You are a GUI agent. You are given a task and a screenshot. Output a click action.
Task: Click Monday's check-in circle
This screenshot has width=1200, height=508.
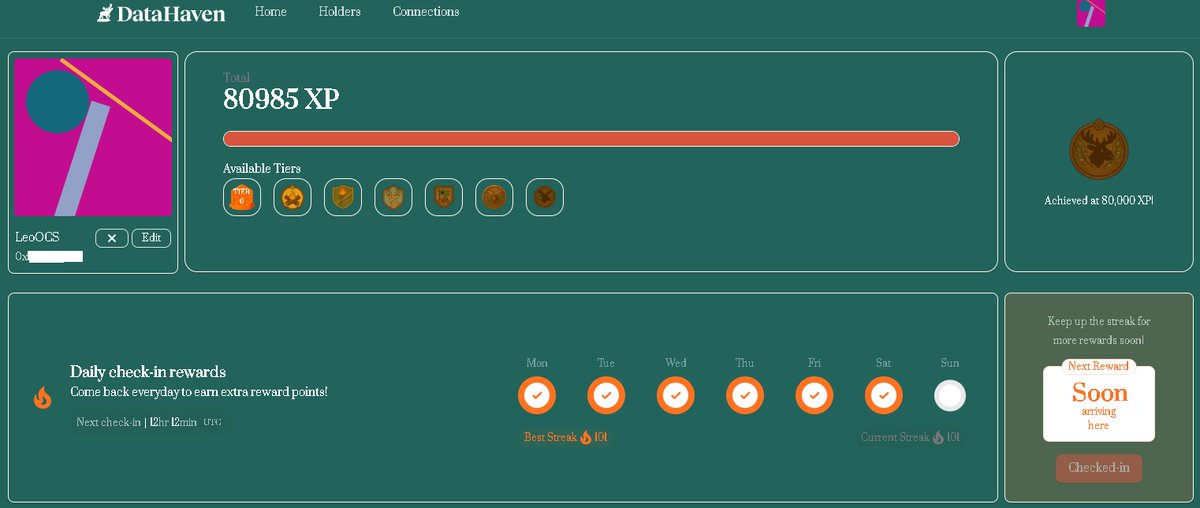tap(537, 396)
